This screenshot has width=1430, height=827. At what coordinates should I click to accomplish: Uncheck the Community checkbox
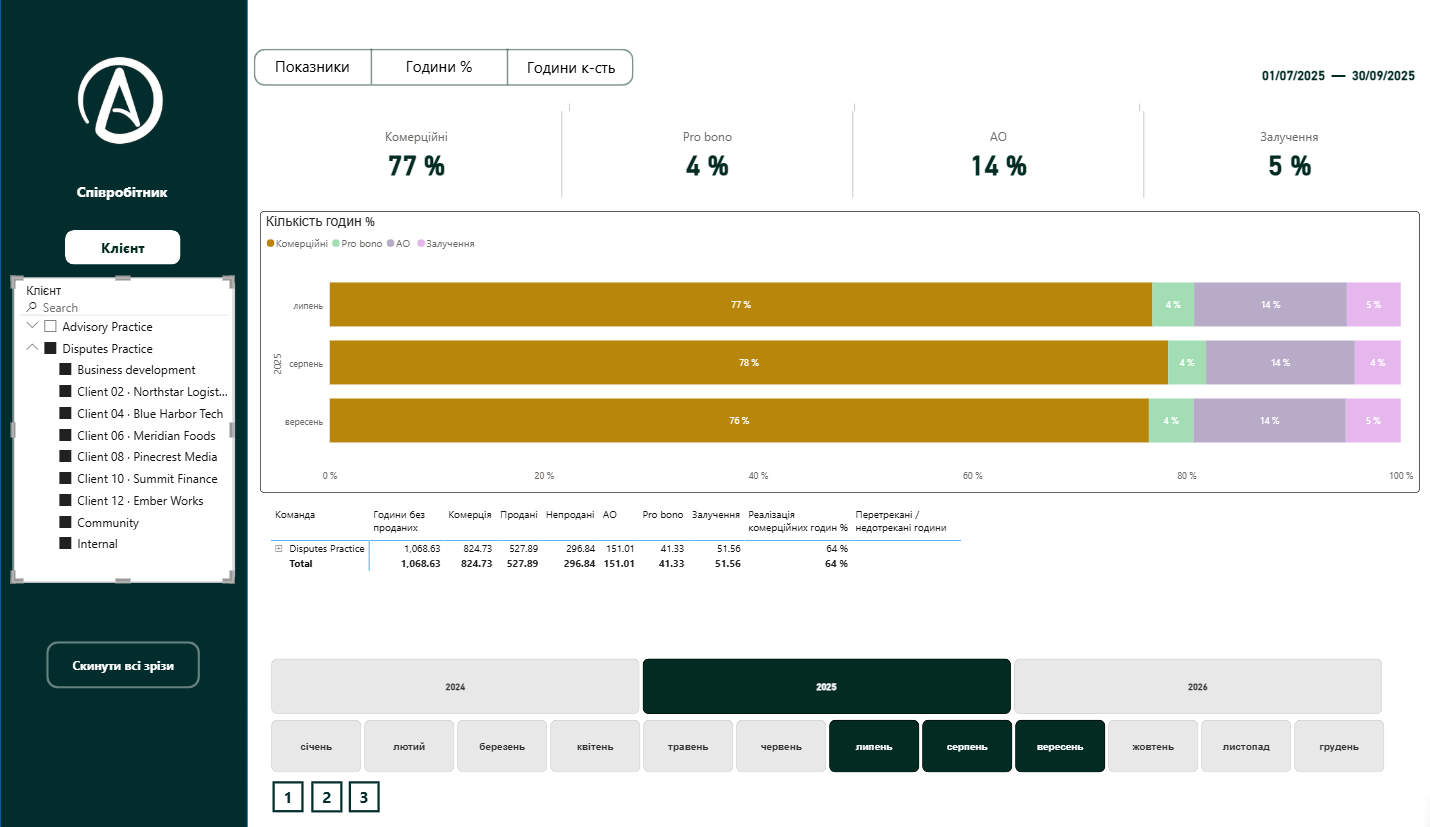[66, 523]
